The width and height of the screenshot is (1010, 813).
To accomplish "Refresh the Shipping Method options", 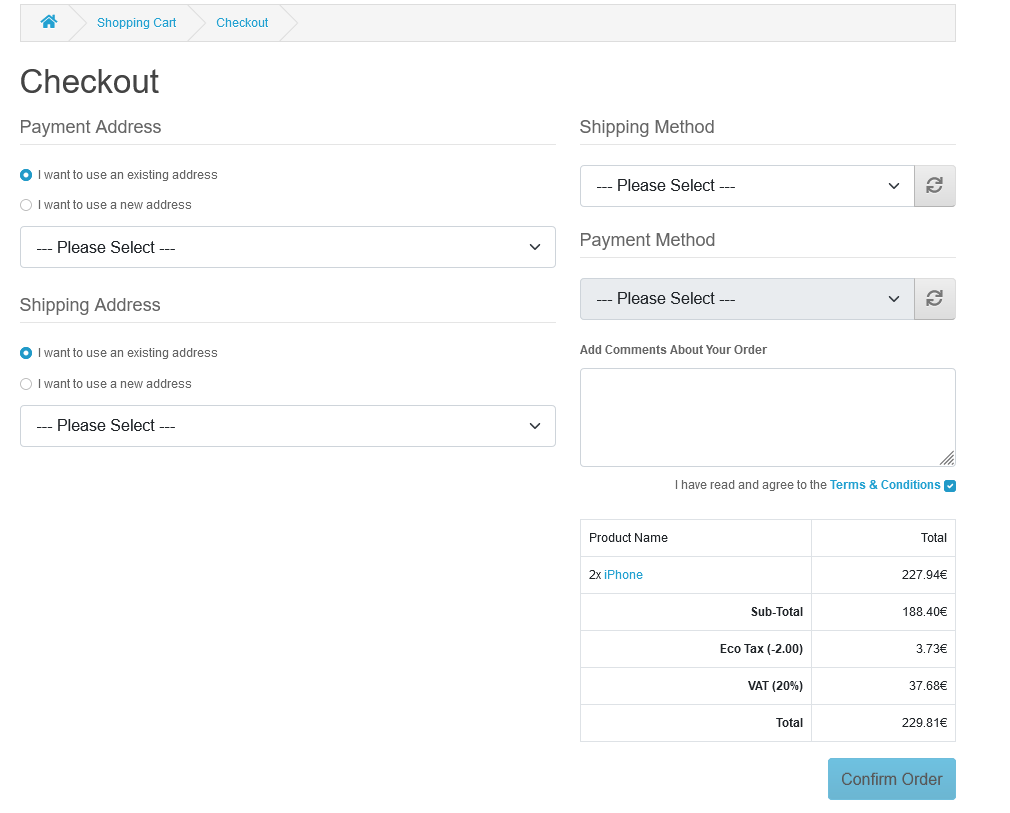I will (x=934, y=185).
